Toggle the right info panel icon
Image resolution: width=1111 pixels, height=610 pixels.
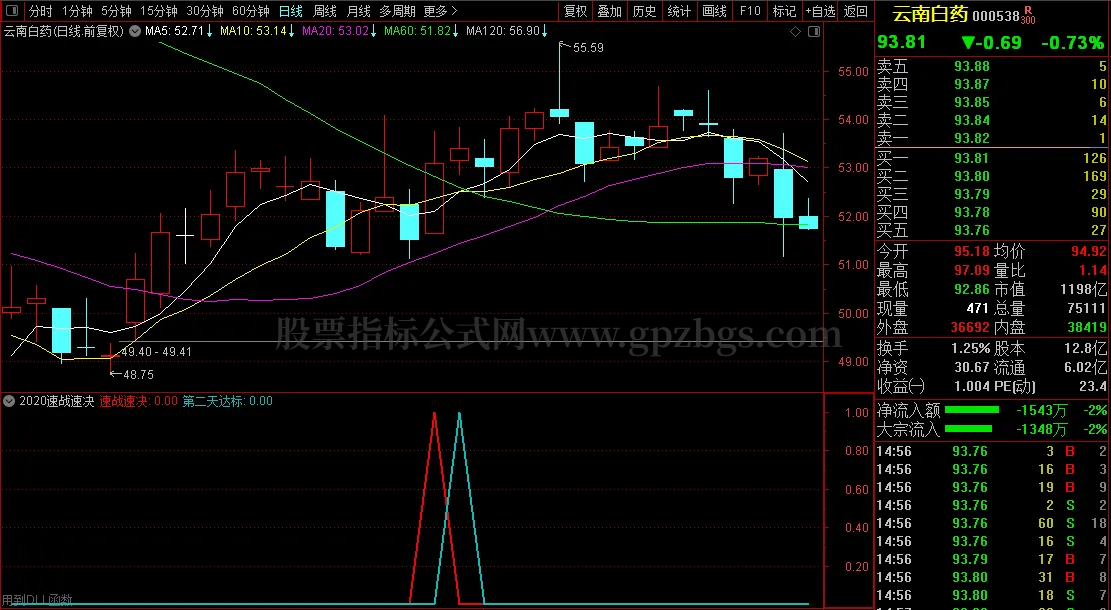click(814, 31)
